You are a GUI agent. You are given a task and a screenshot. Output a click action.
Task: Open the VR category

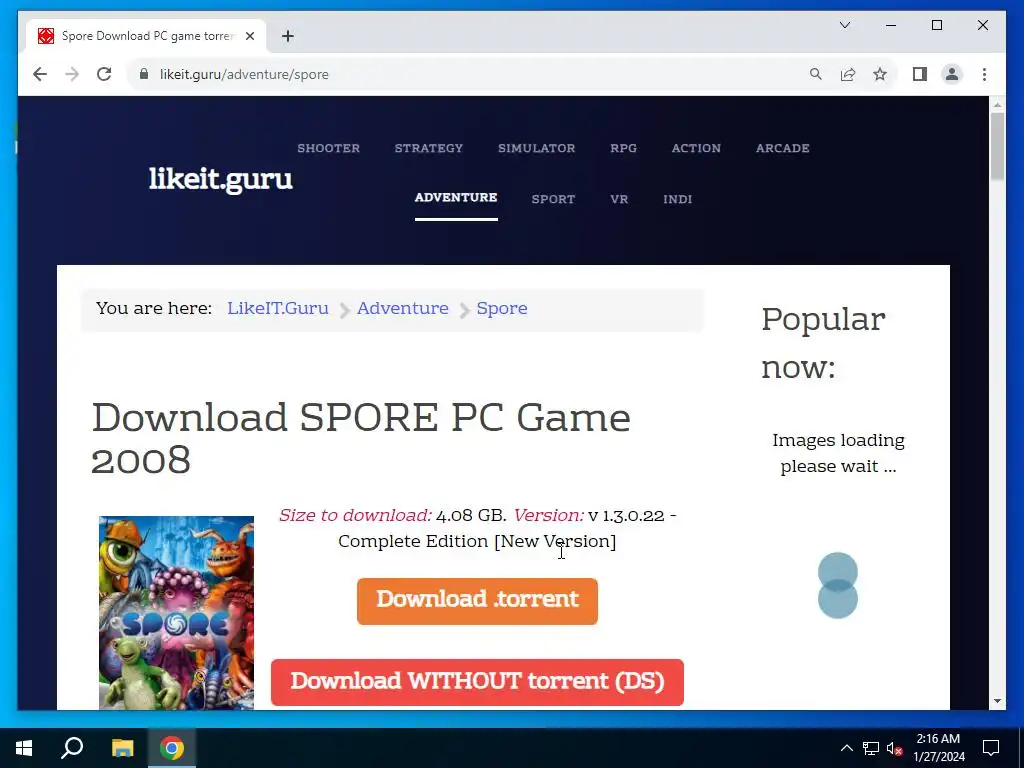[x=619, y=199]
